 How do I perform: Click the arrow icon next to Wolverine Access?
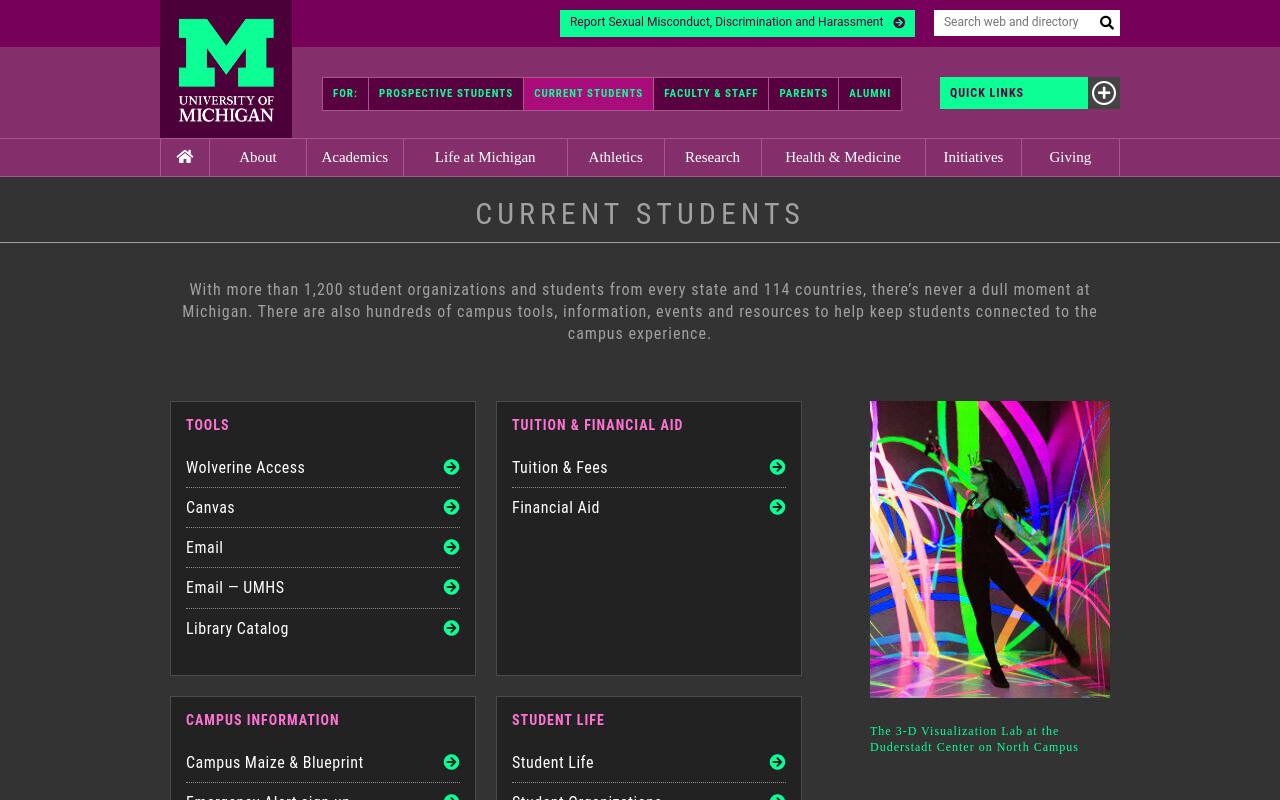coord(452,467)
